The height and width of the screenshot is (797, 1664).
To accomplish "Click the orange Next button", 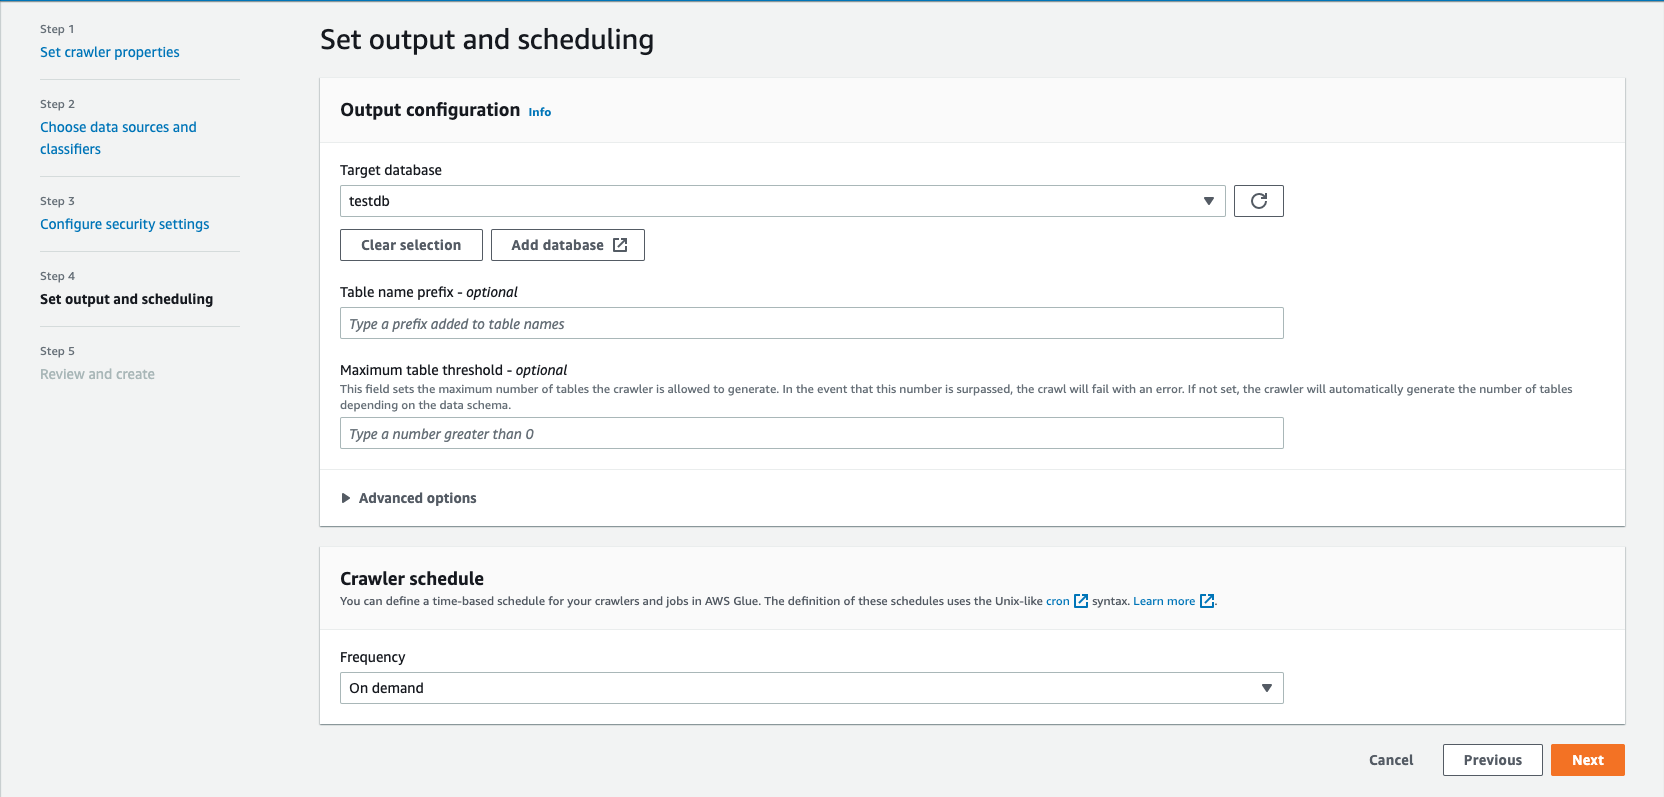I will coord(1587,760).
